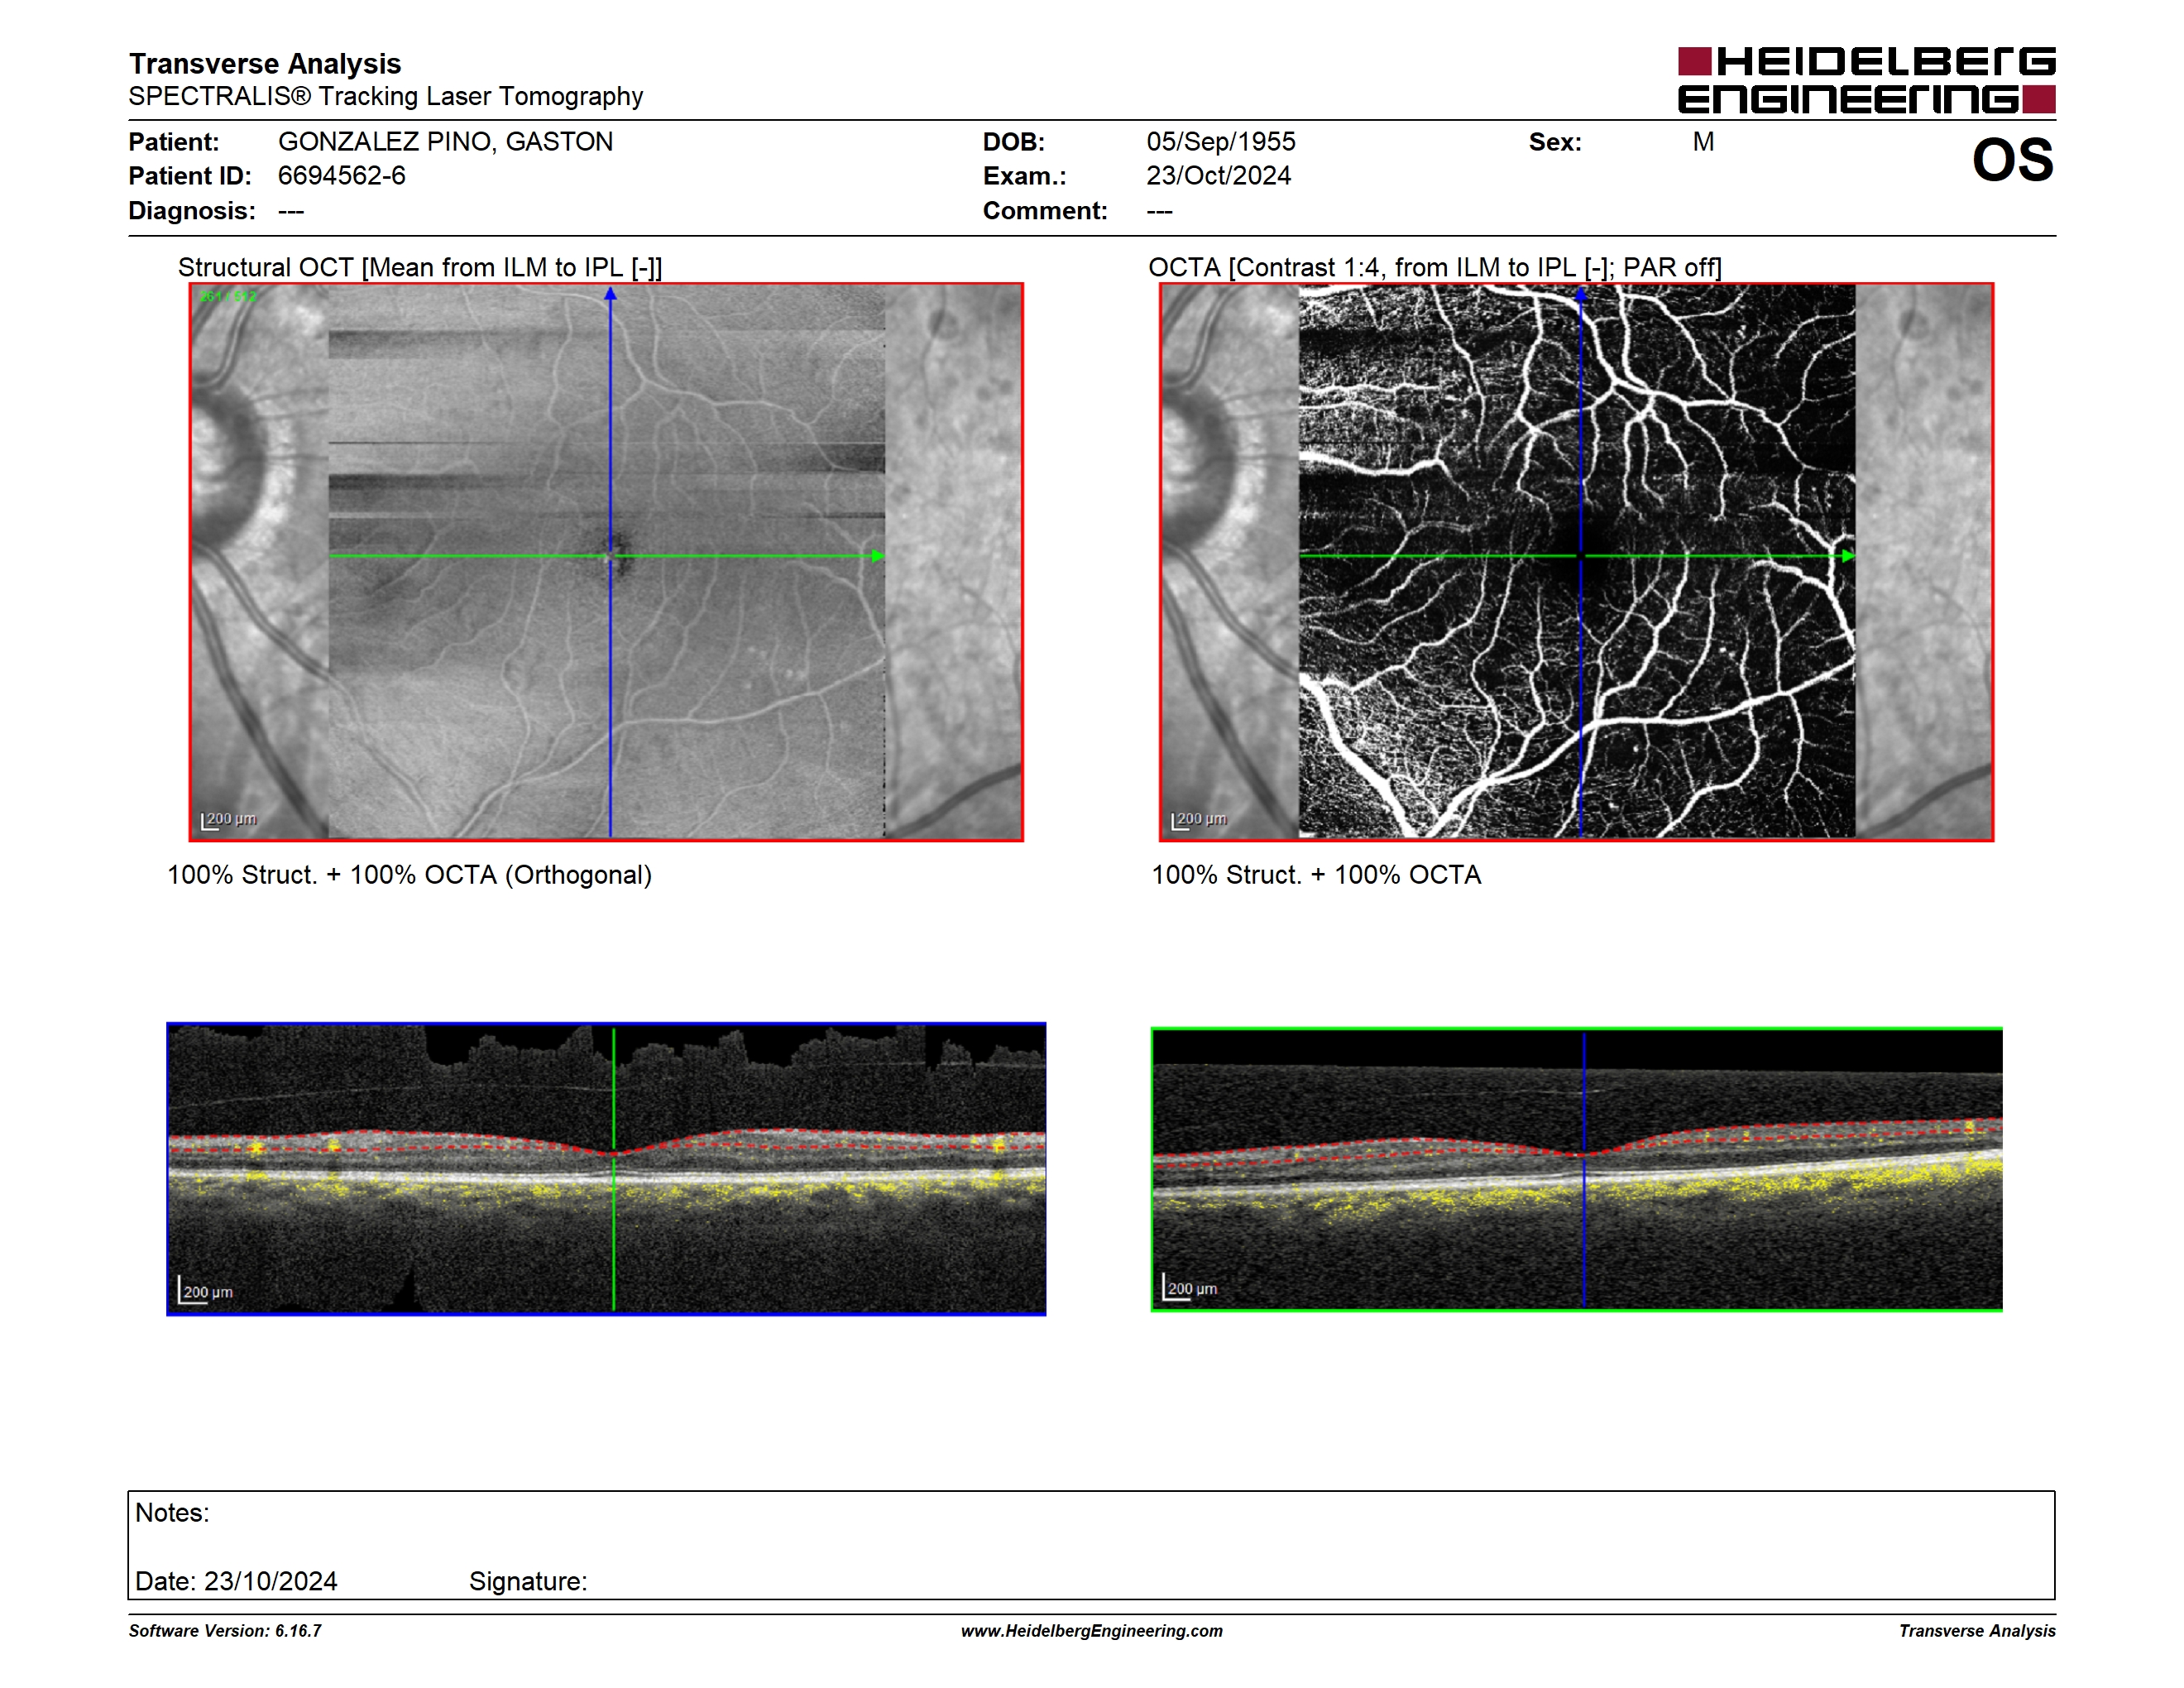Click the OCTA Contrast 1:4 image caption
Viewport: 2184px width, 1688px height.
1434,268
